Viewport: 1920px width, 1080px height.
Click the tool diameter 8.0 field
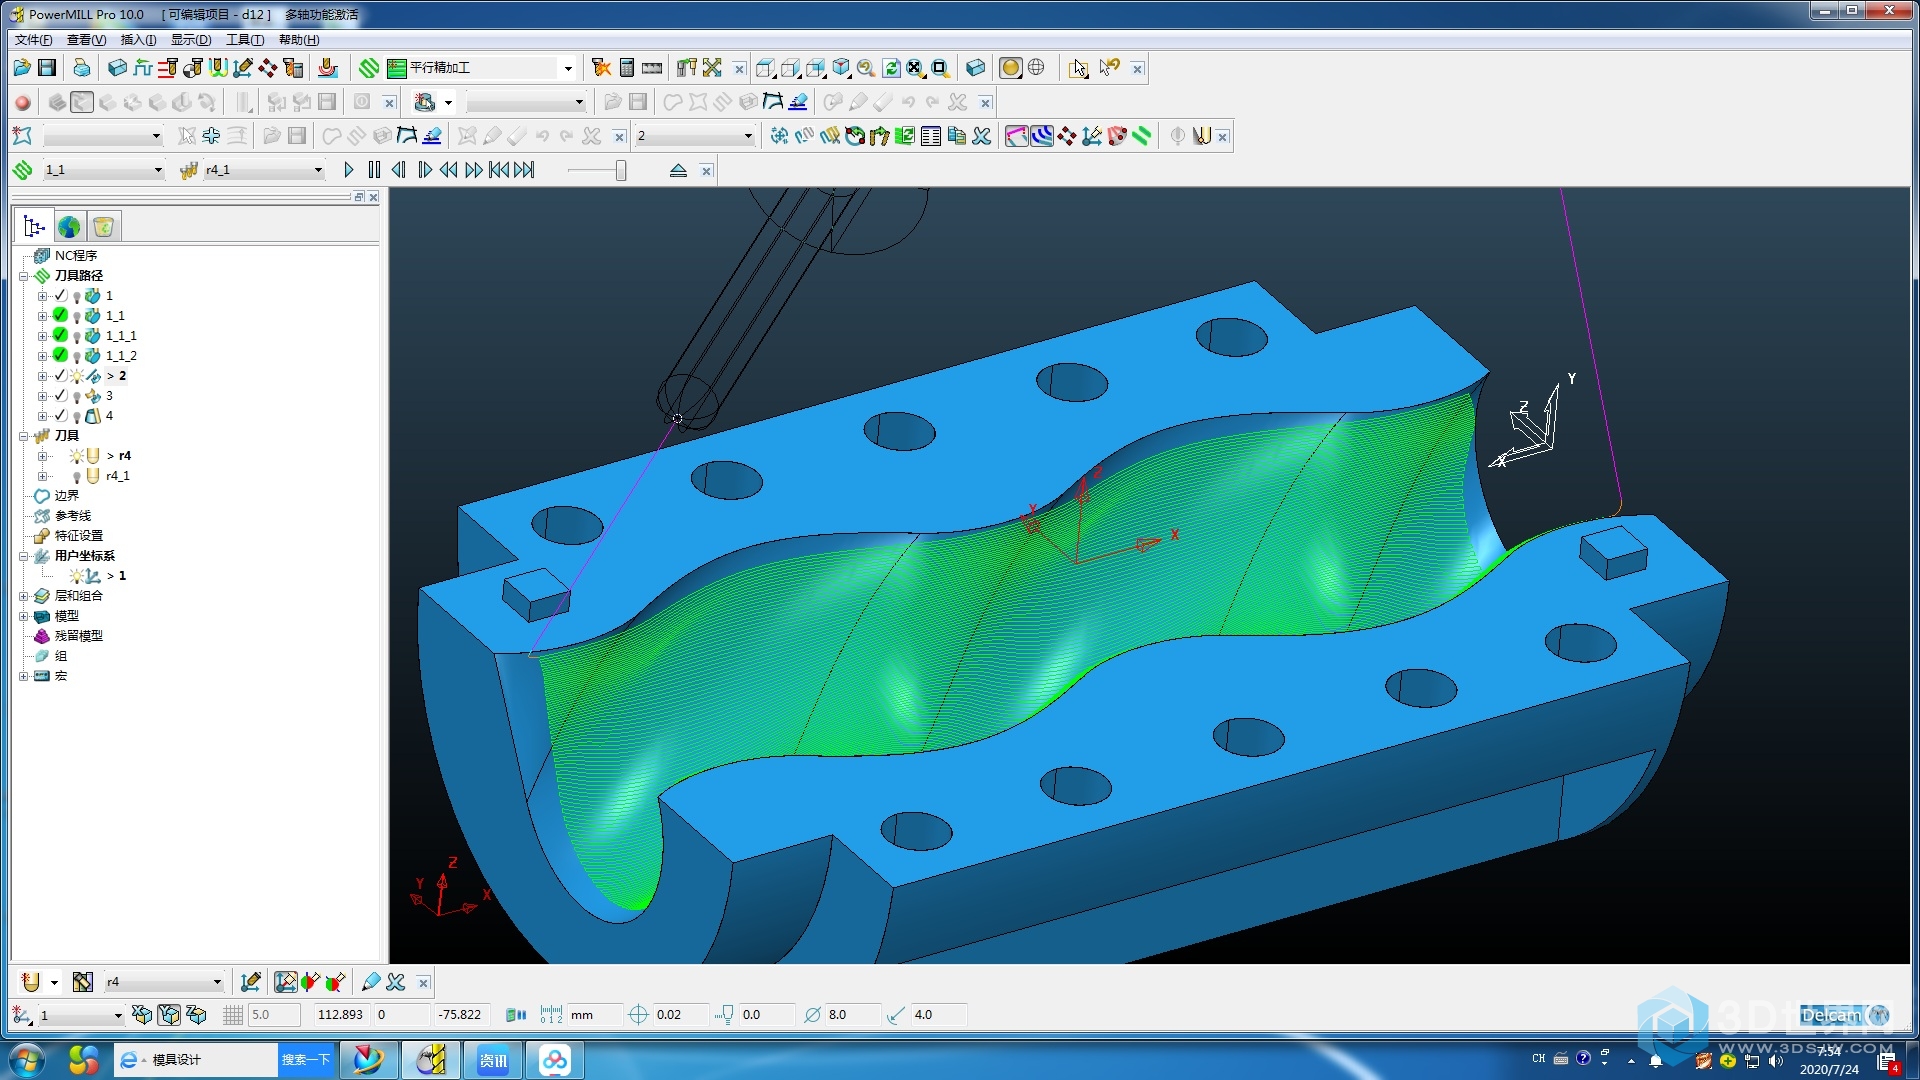852,1015
